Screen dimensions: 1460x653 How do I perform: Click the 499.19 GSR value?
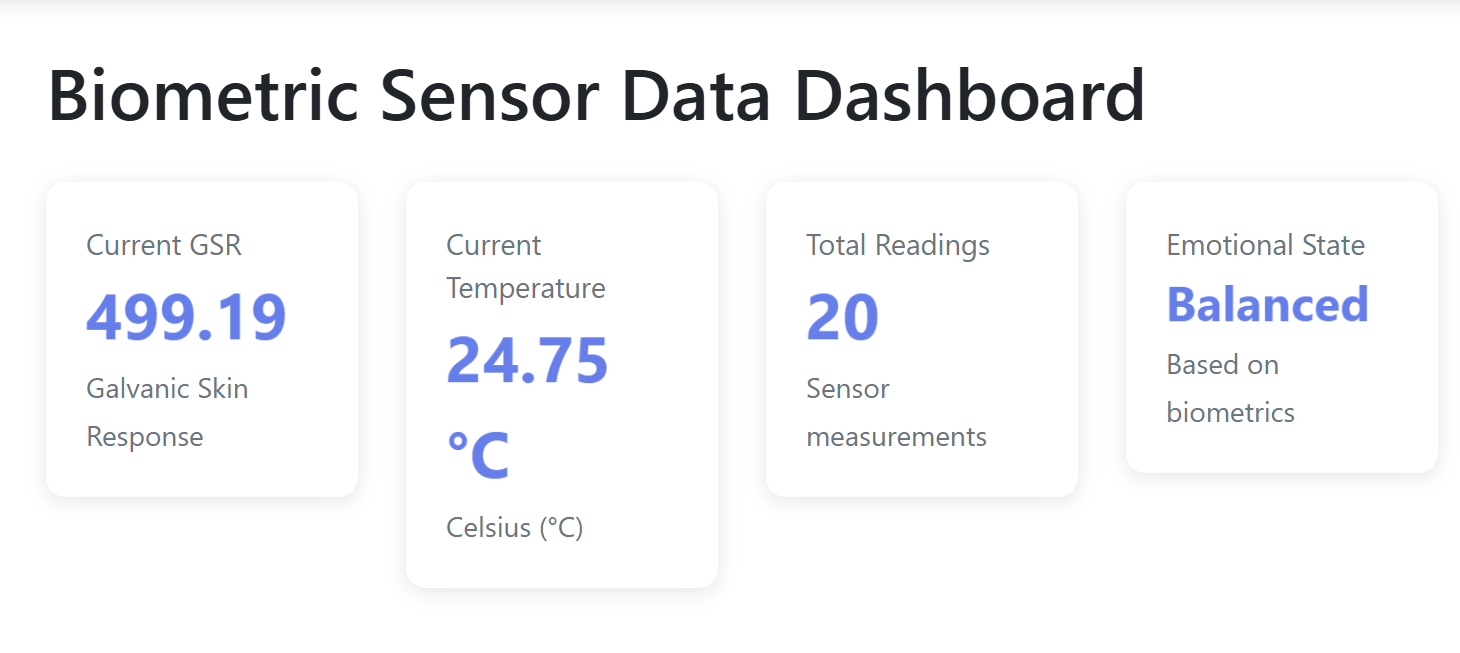pyautogui.click(x=186, y=318)
